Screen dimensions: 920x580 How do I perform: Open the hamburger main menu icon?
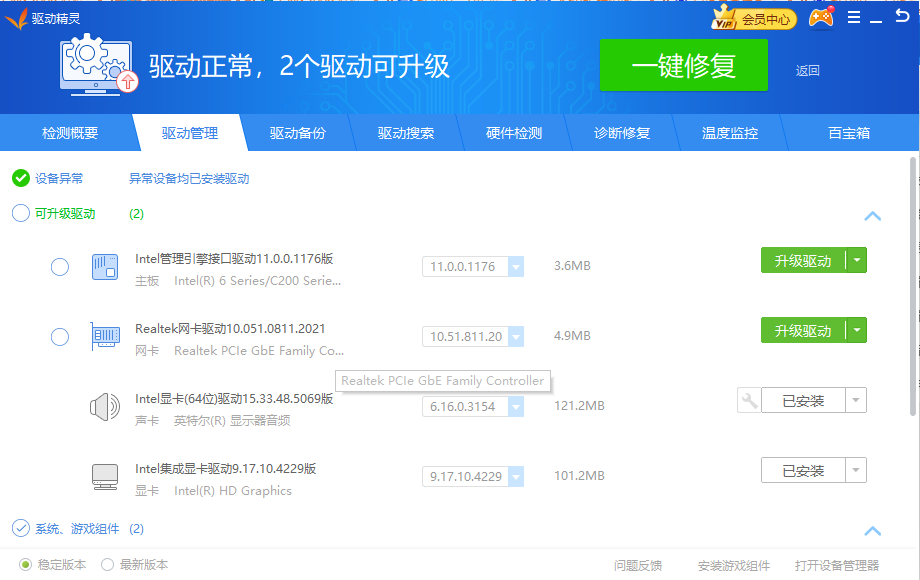click(x=854, y=18)
